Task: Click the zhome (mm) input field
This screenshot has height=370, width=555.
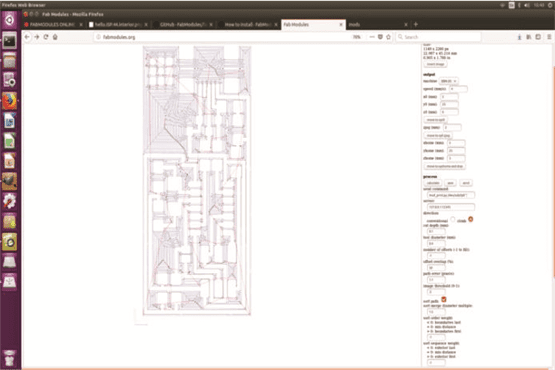Action: click(456, 158)
